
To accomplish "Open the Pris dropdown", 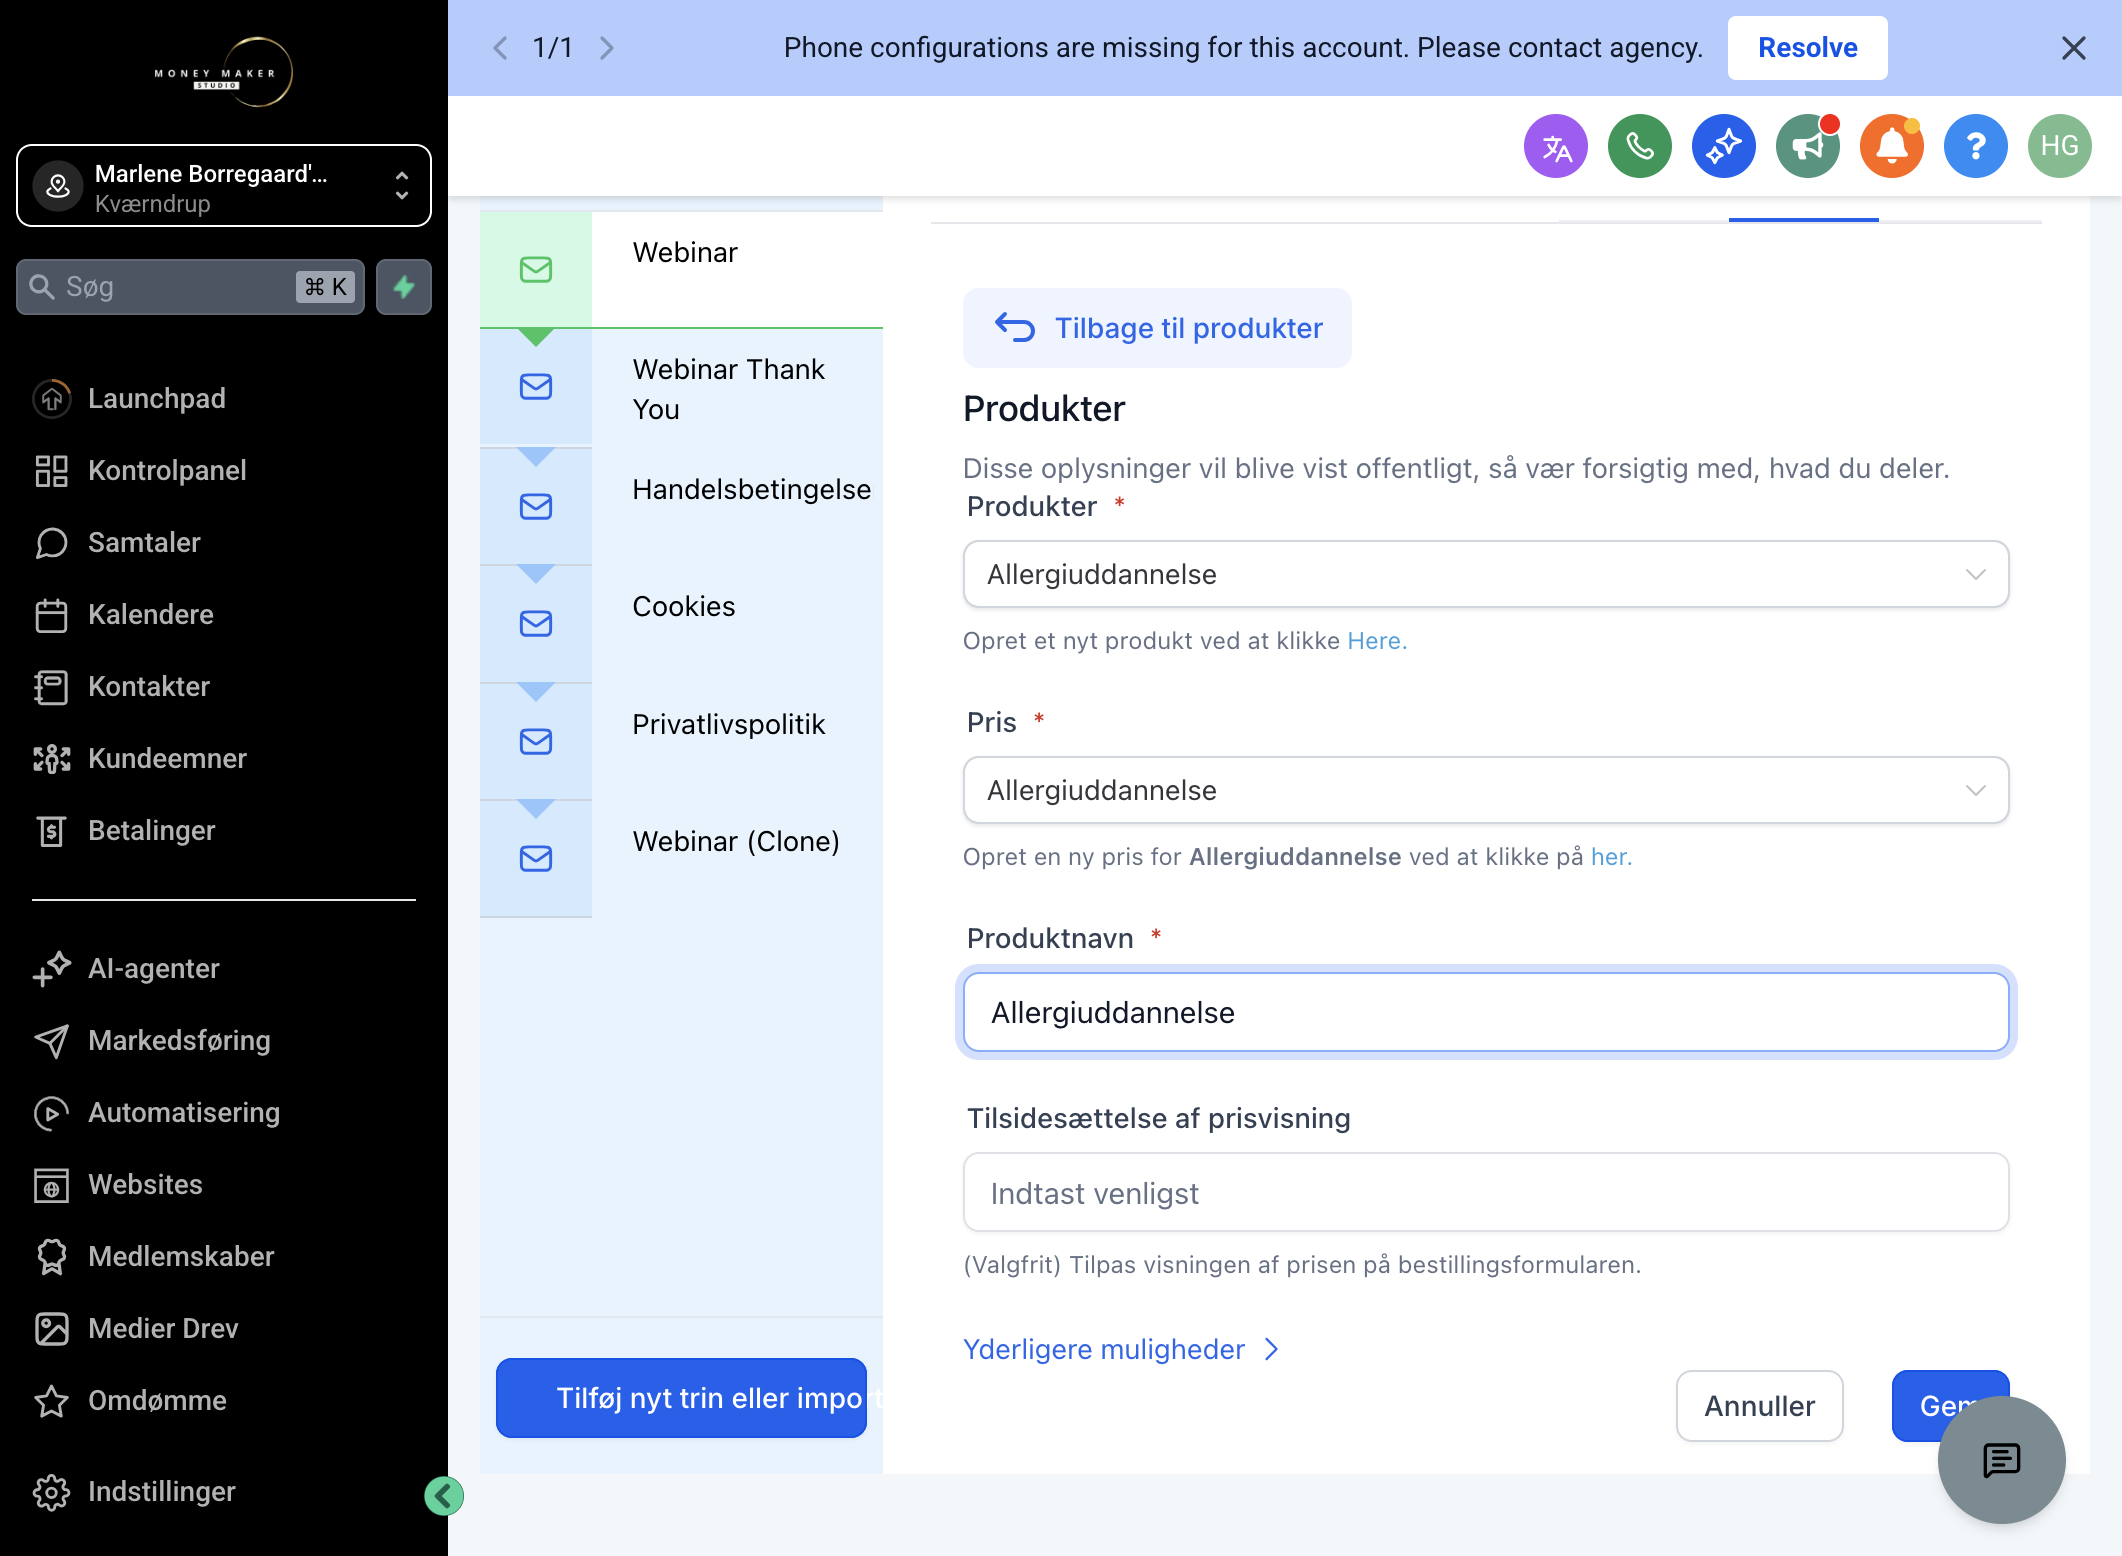I will click(1486, 790).
